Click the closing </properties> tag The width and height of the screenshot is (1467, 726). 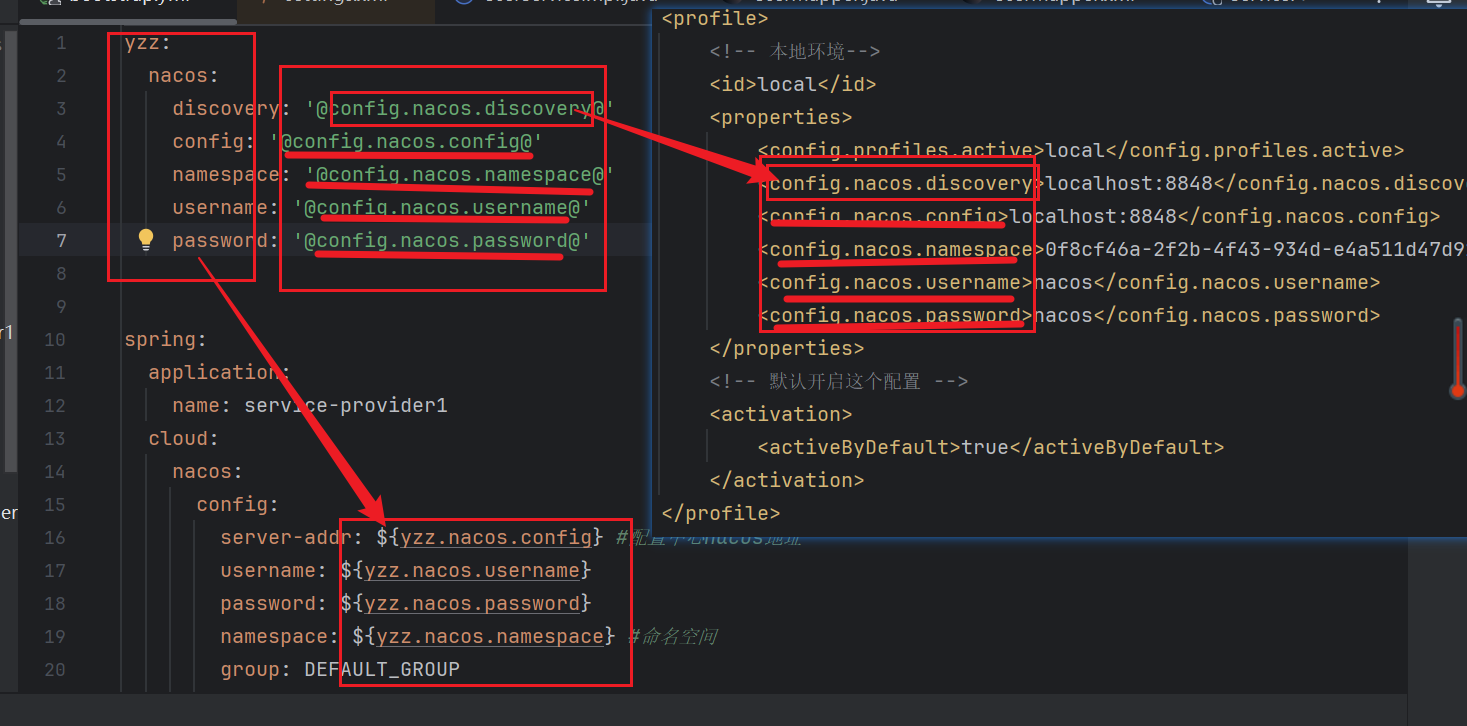[787, 348]
